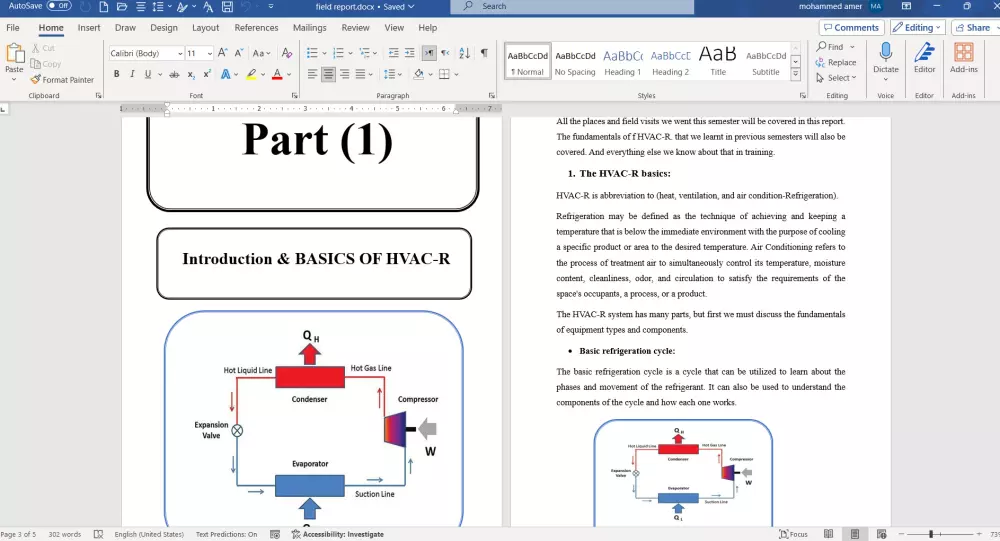The height and width of the screenshot is (541, 1000).
Task: Toggle Subscript formatting
Action: tap(191, 75)
